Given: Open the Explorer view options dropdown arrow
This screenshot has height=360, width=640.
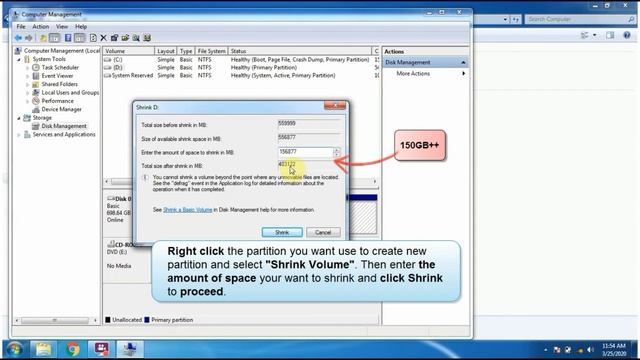Looking at the screenshot, I should coord(594,36).
